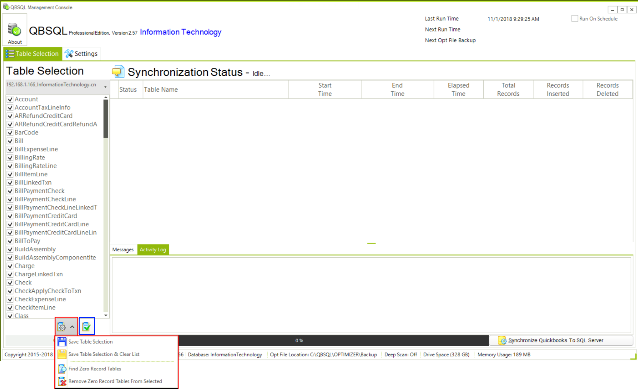Expand the InformationTechnology database dropdown
This screenshot has height=389, width=638.
point(105,86)
